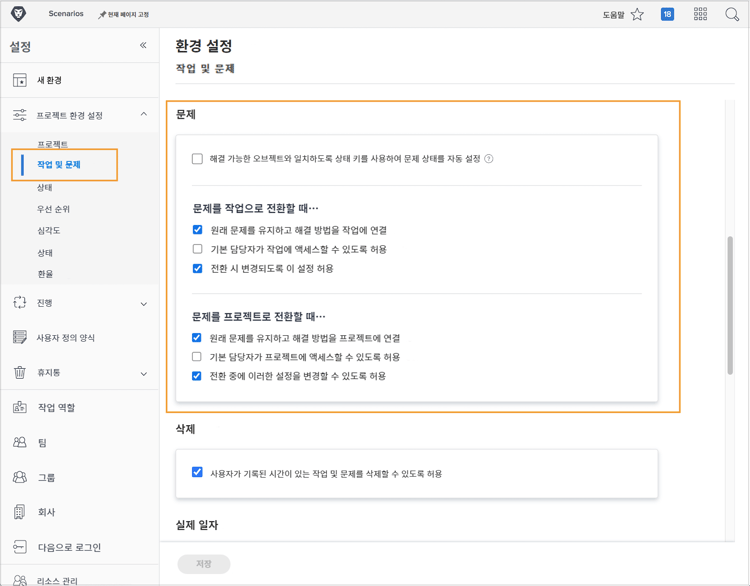Open 회사 in sidebar
Viewport: 750px width, 586px height.
(x=46, y=512)
